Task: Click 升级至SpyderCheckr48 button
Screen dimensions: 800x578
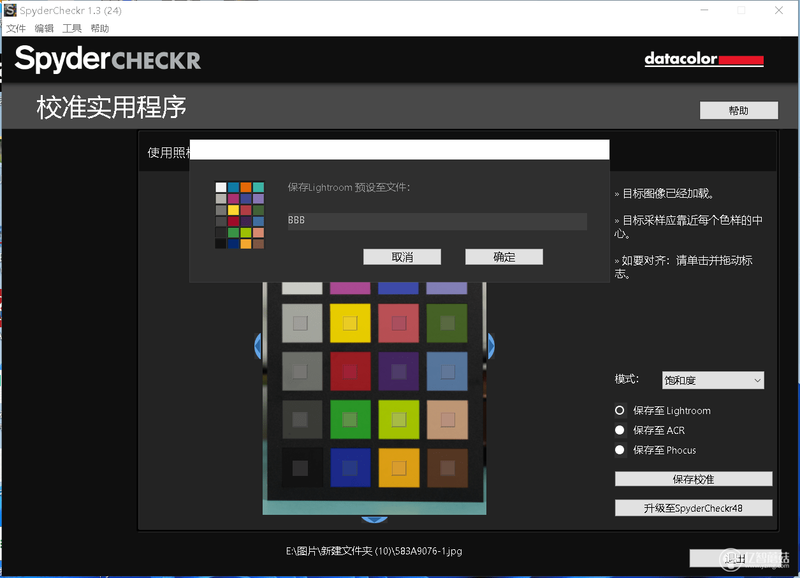Action: click(693, 508)
